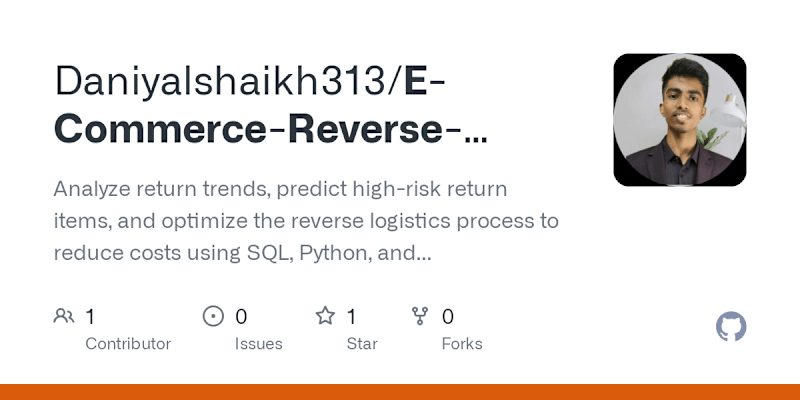800x400 pixels.
Task: Click the forks count number 0
Action: [x=447, y=317]
